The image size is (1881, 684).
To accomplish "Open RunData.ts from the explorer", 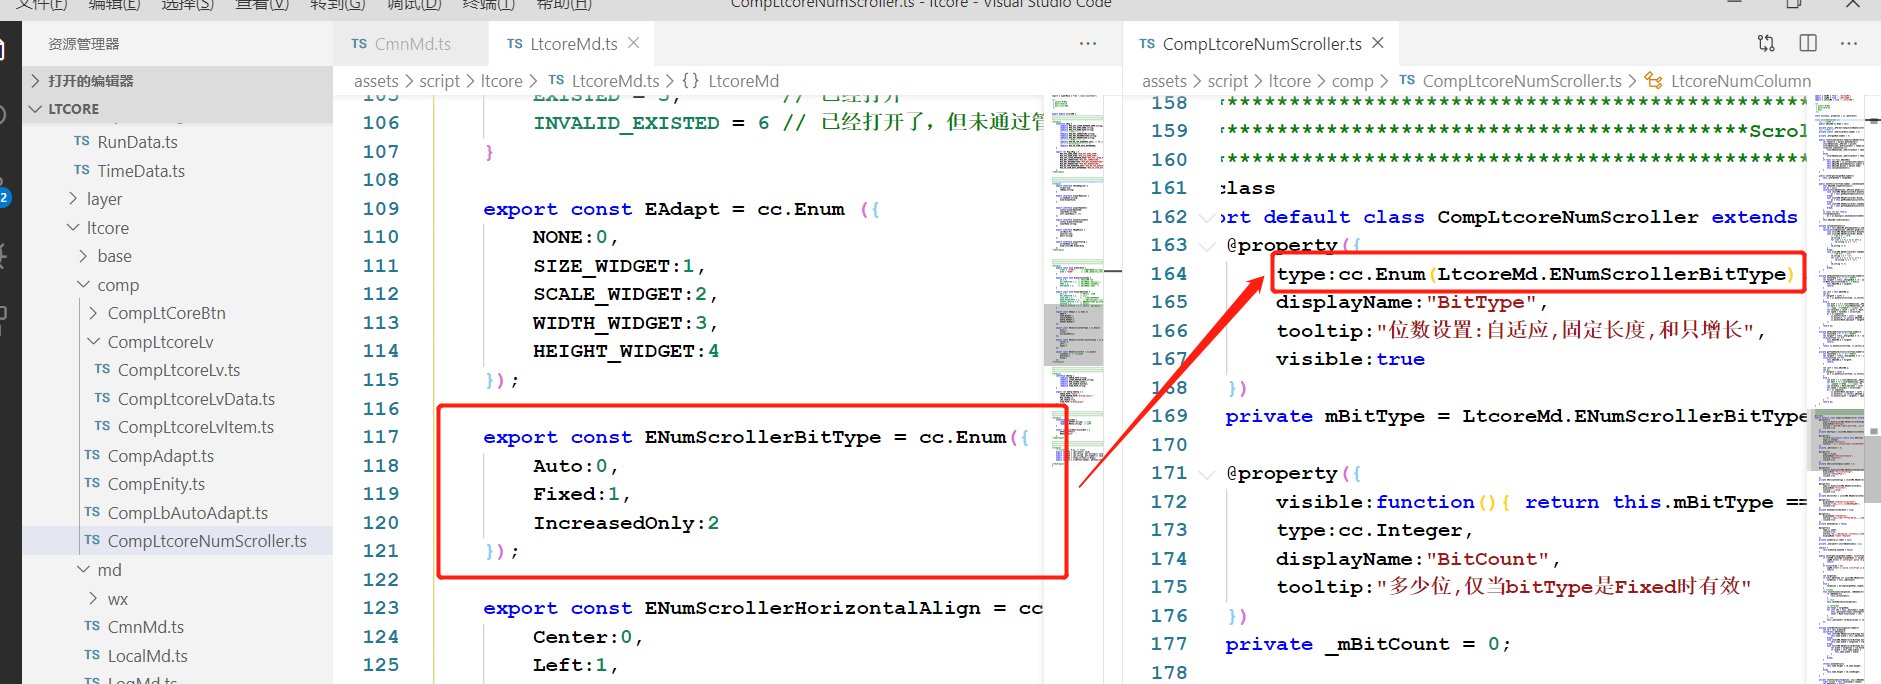I will point(137,142).
